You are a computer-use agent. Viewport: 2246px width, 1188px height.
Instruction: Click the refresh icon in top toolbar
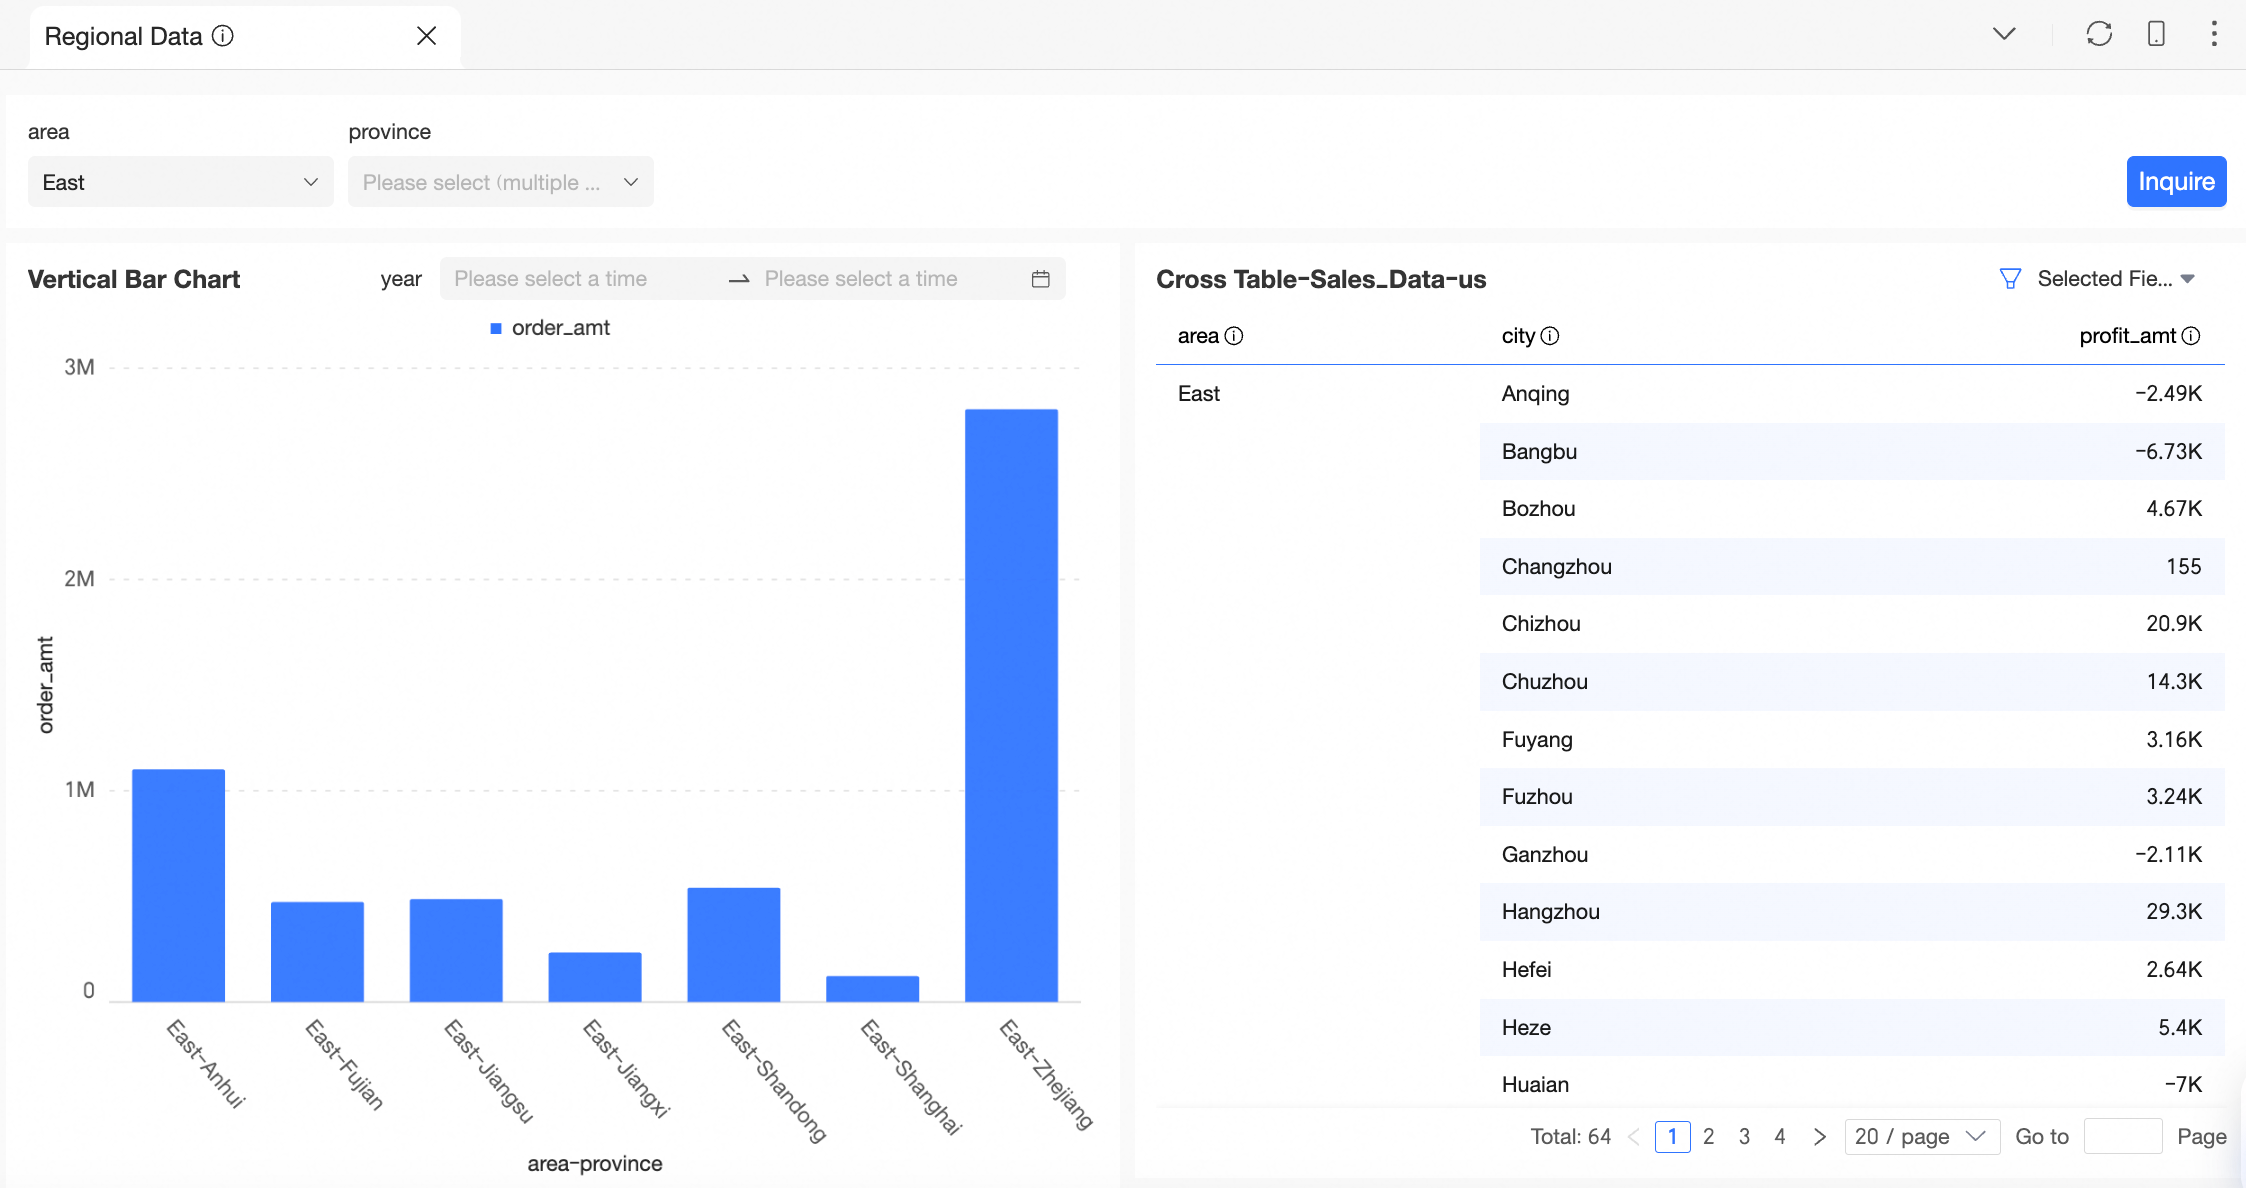click(2099, 34)
